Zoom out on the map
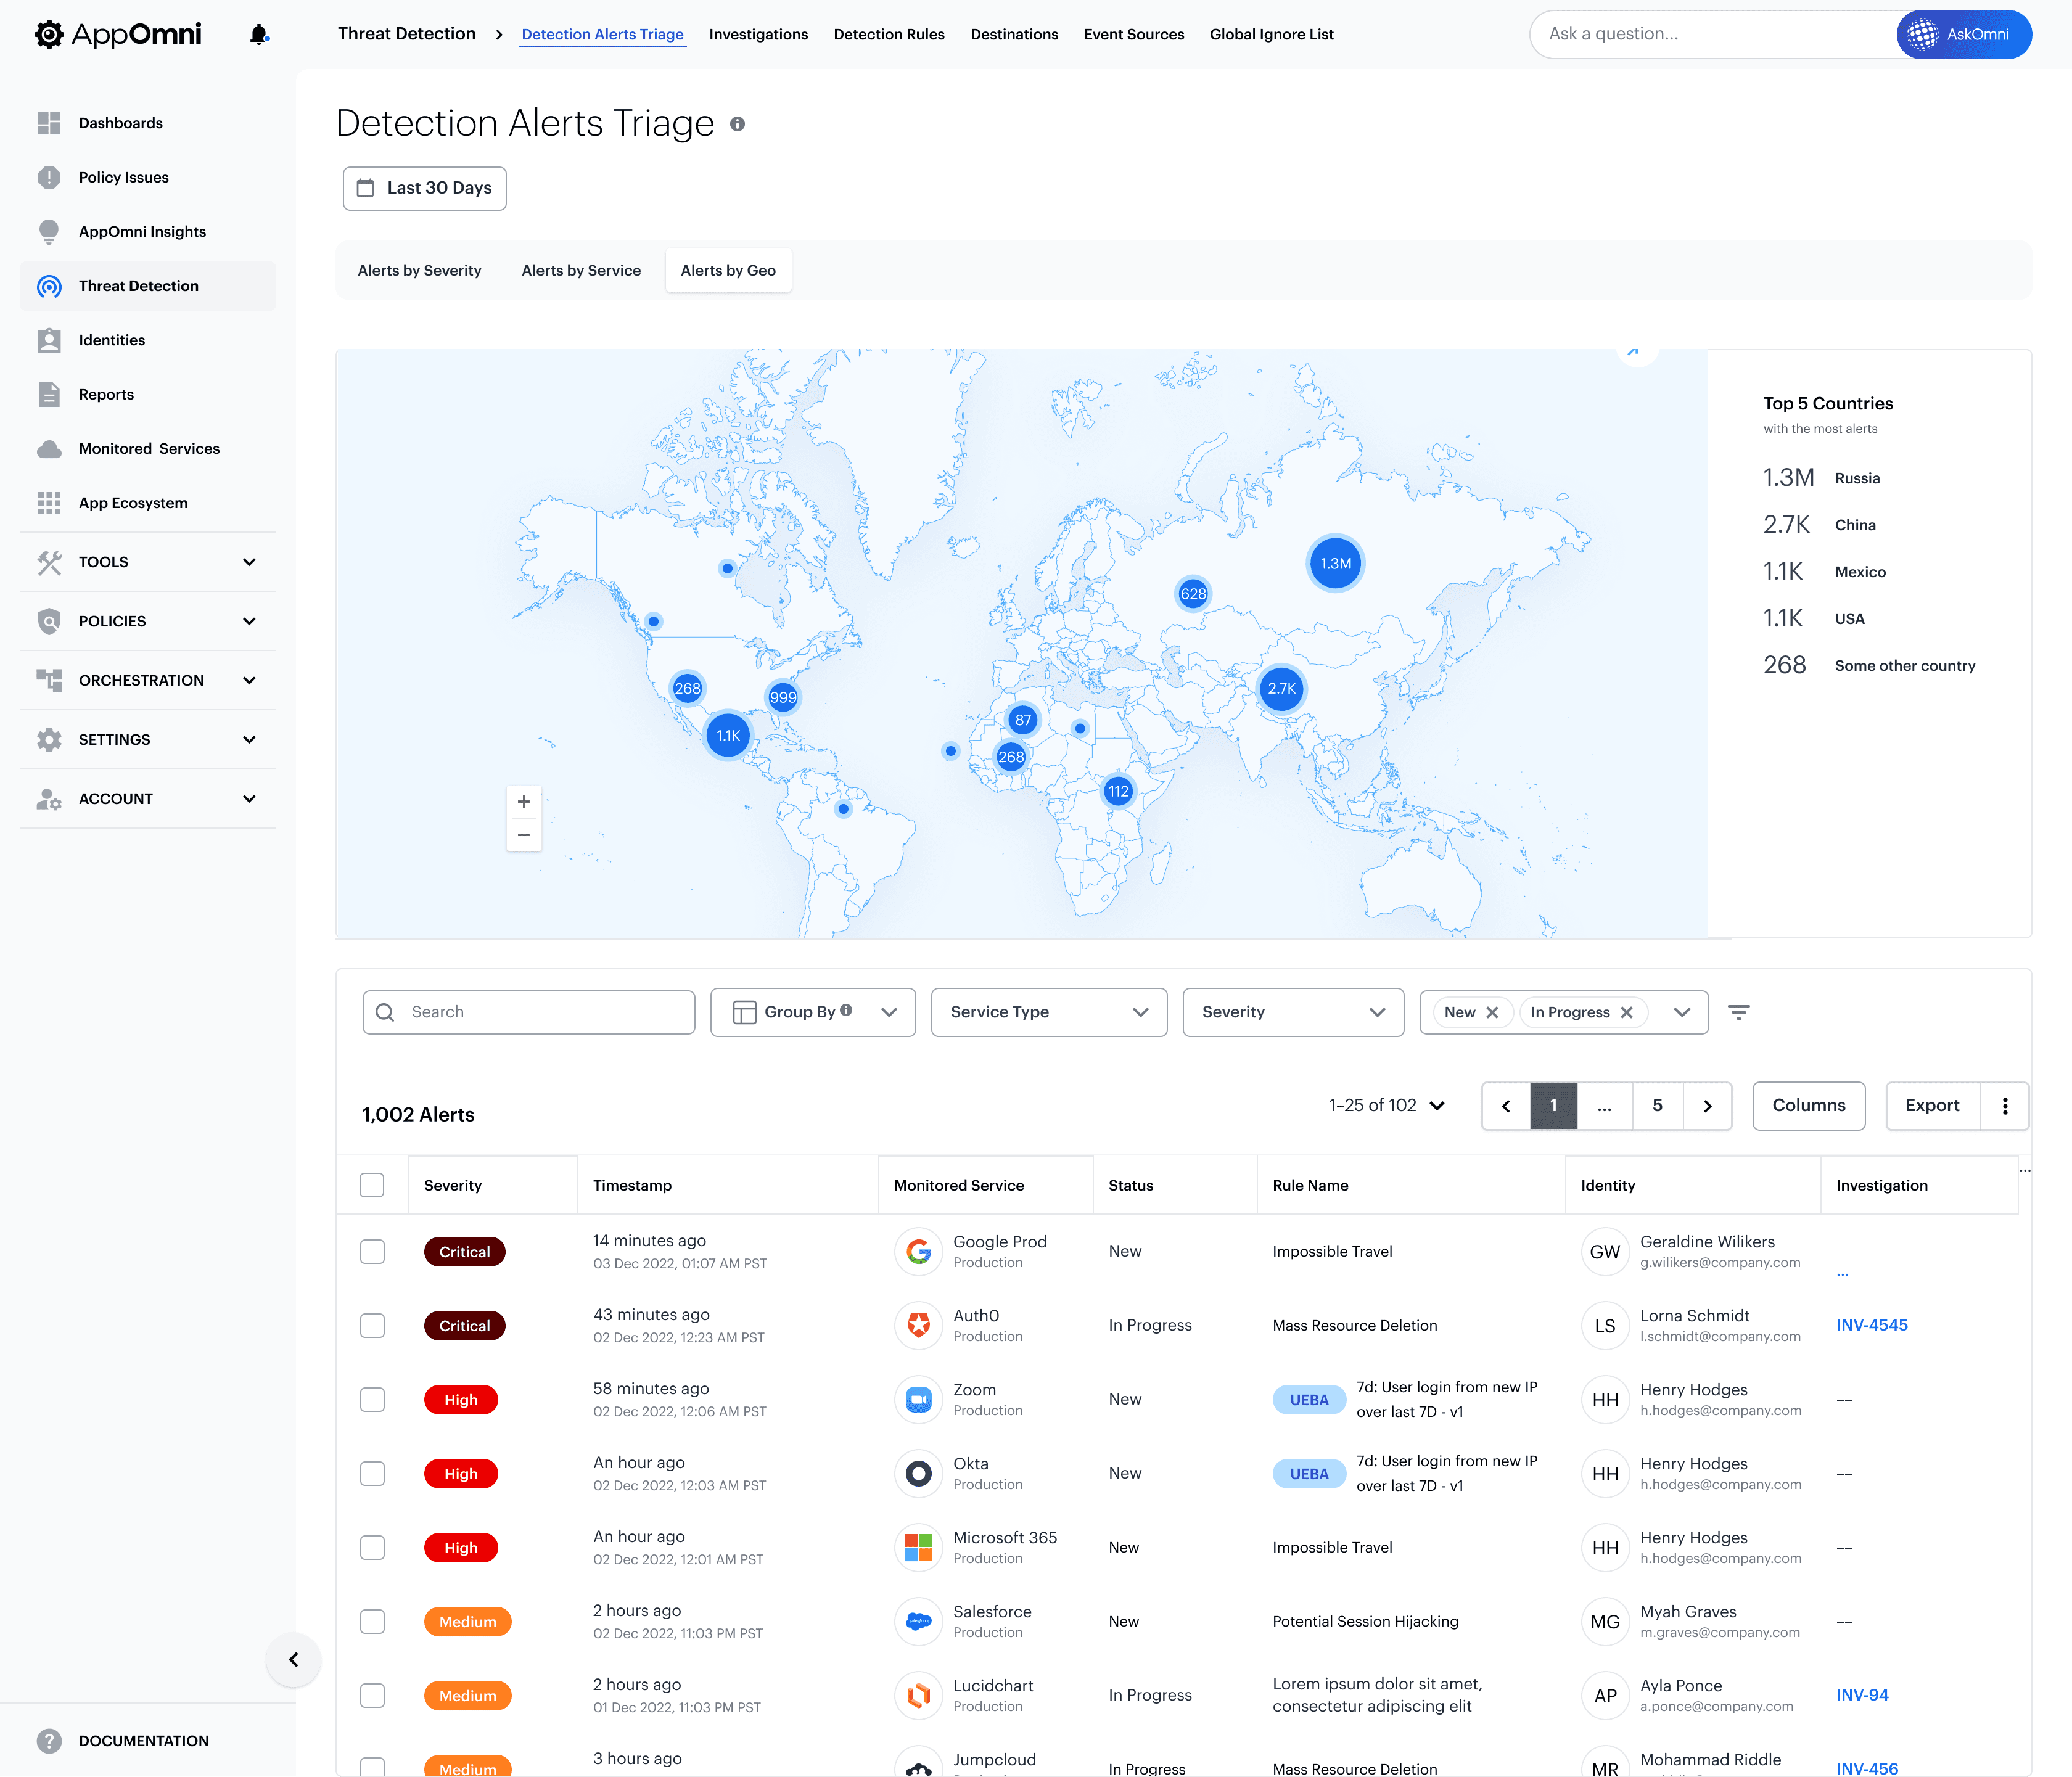The image size is (2072, 1777). point(524,835)
